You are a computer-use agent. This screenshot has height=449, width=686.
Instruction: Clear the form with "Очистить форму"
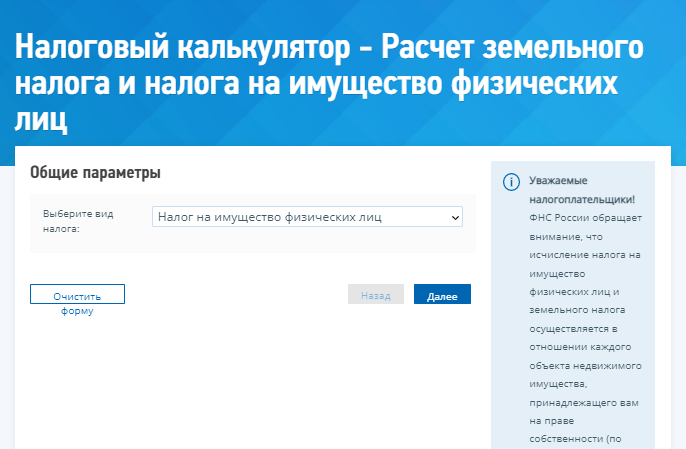(x=77, y=295)
